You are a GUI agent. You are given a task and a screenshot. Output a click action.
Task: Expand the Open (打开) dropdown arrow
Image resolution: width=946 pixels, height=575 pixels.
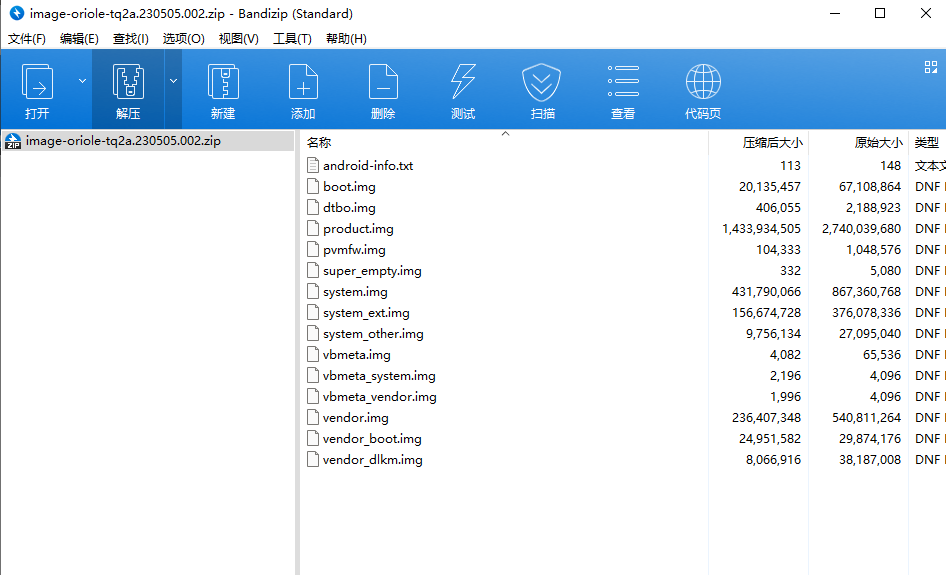coord(82,81)
